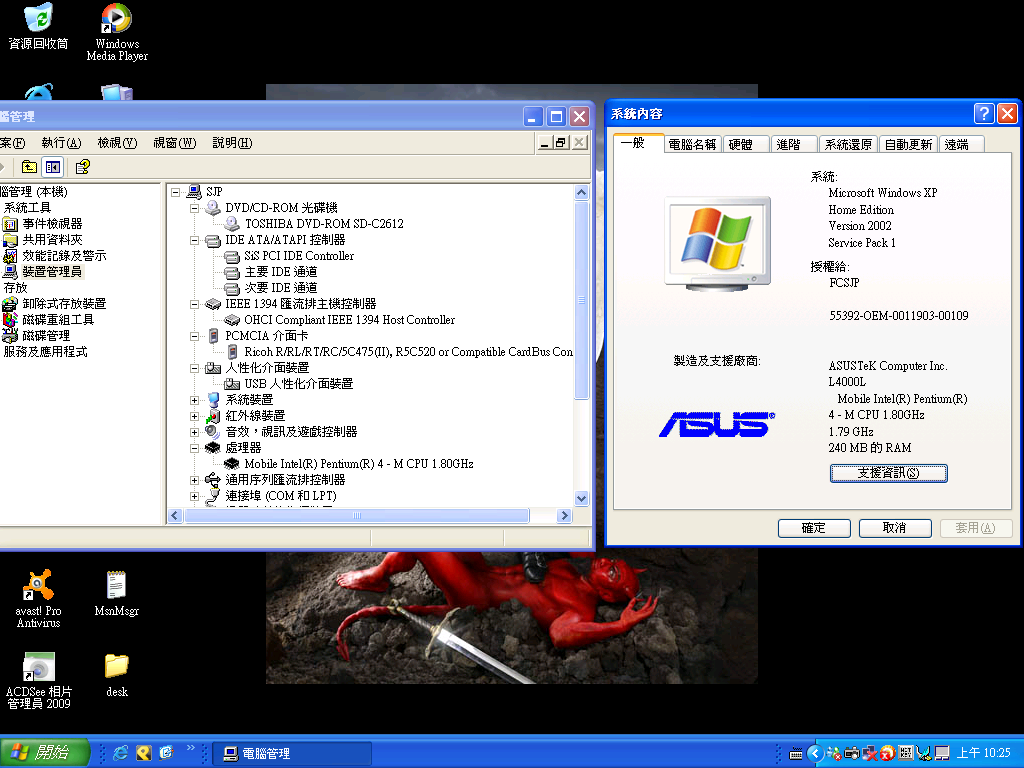
Task: Open the avast! Pro Antivirus desktop icon
Action: click(39, 598)
